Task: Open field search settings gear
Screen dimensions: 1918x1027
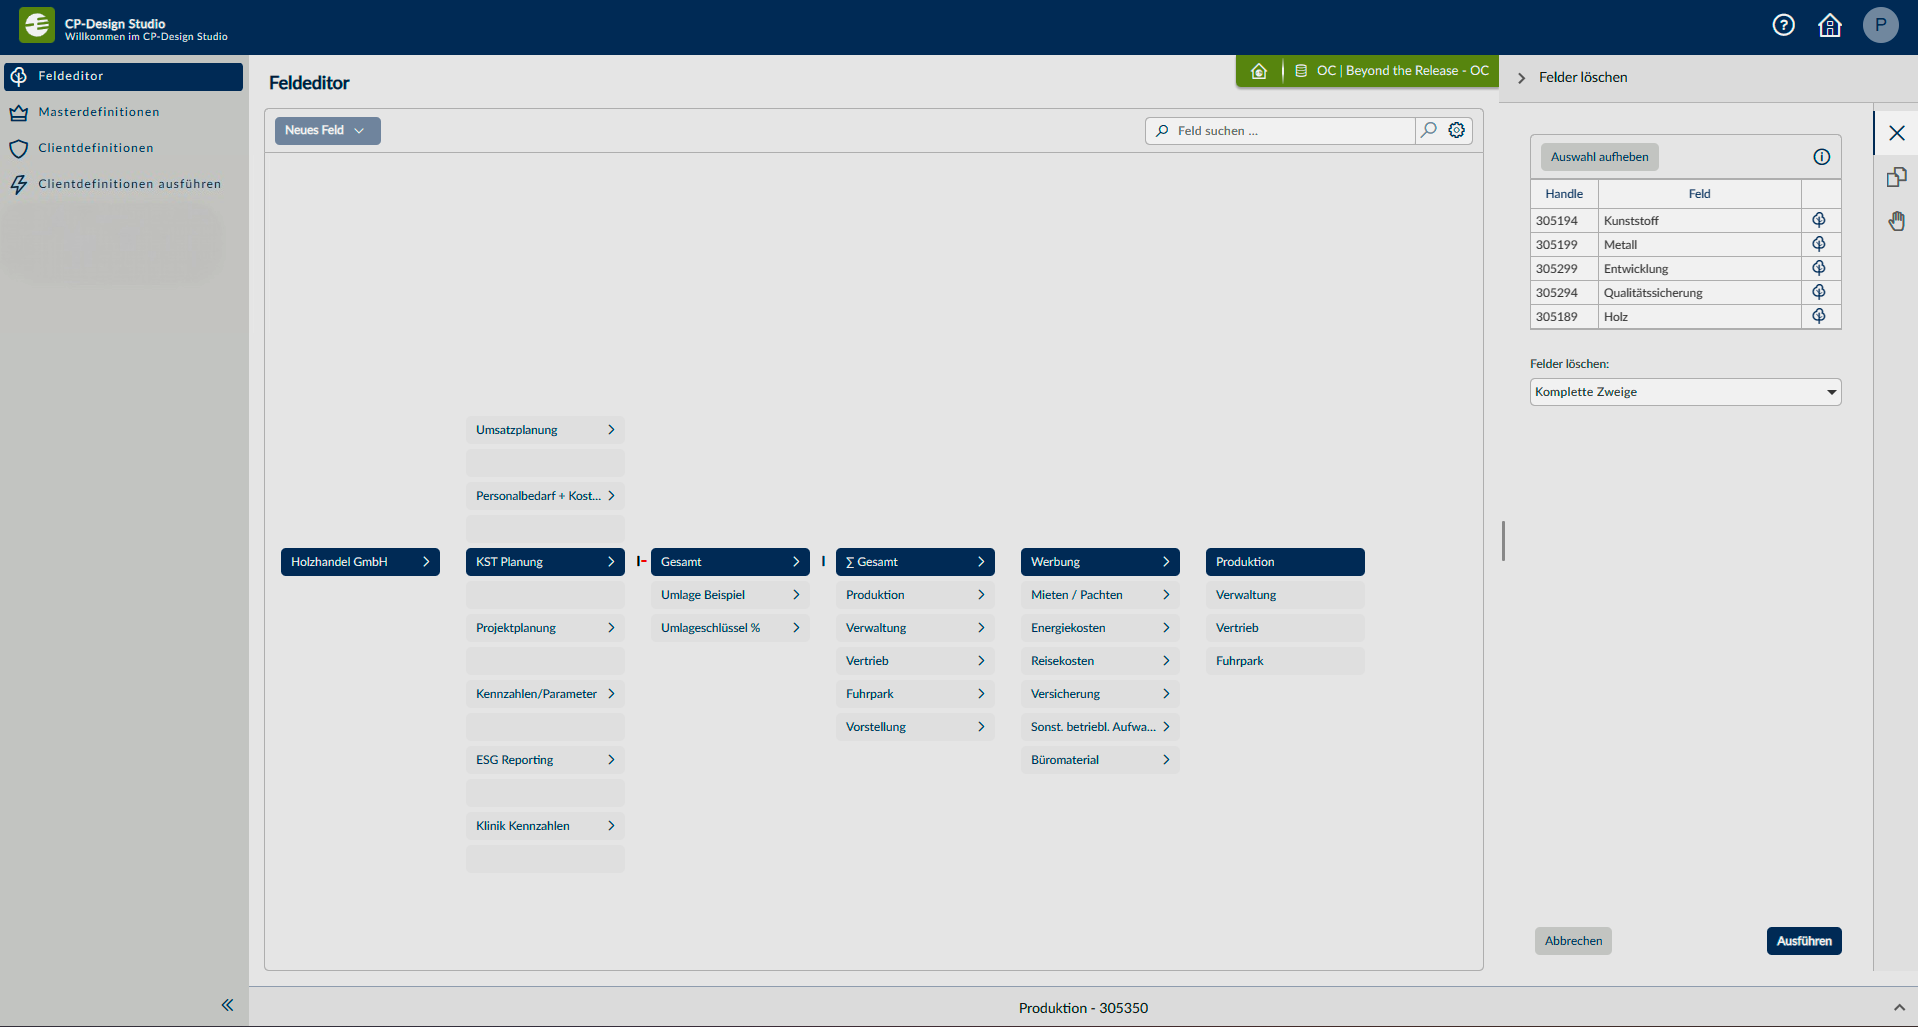Action: click(x=1457, y=130)
